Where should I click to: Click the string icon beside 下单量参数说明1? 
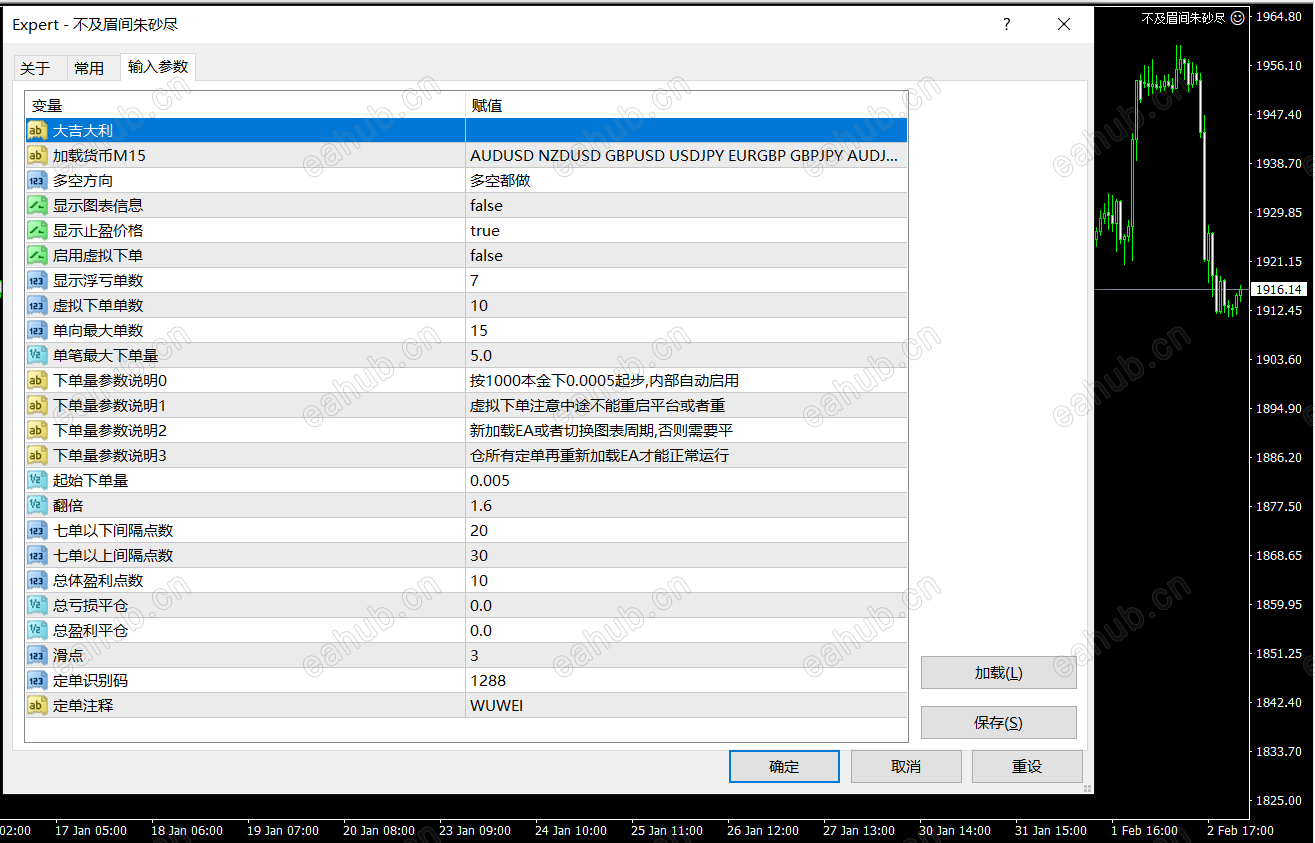(x=37, y=405)
